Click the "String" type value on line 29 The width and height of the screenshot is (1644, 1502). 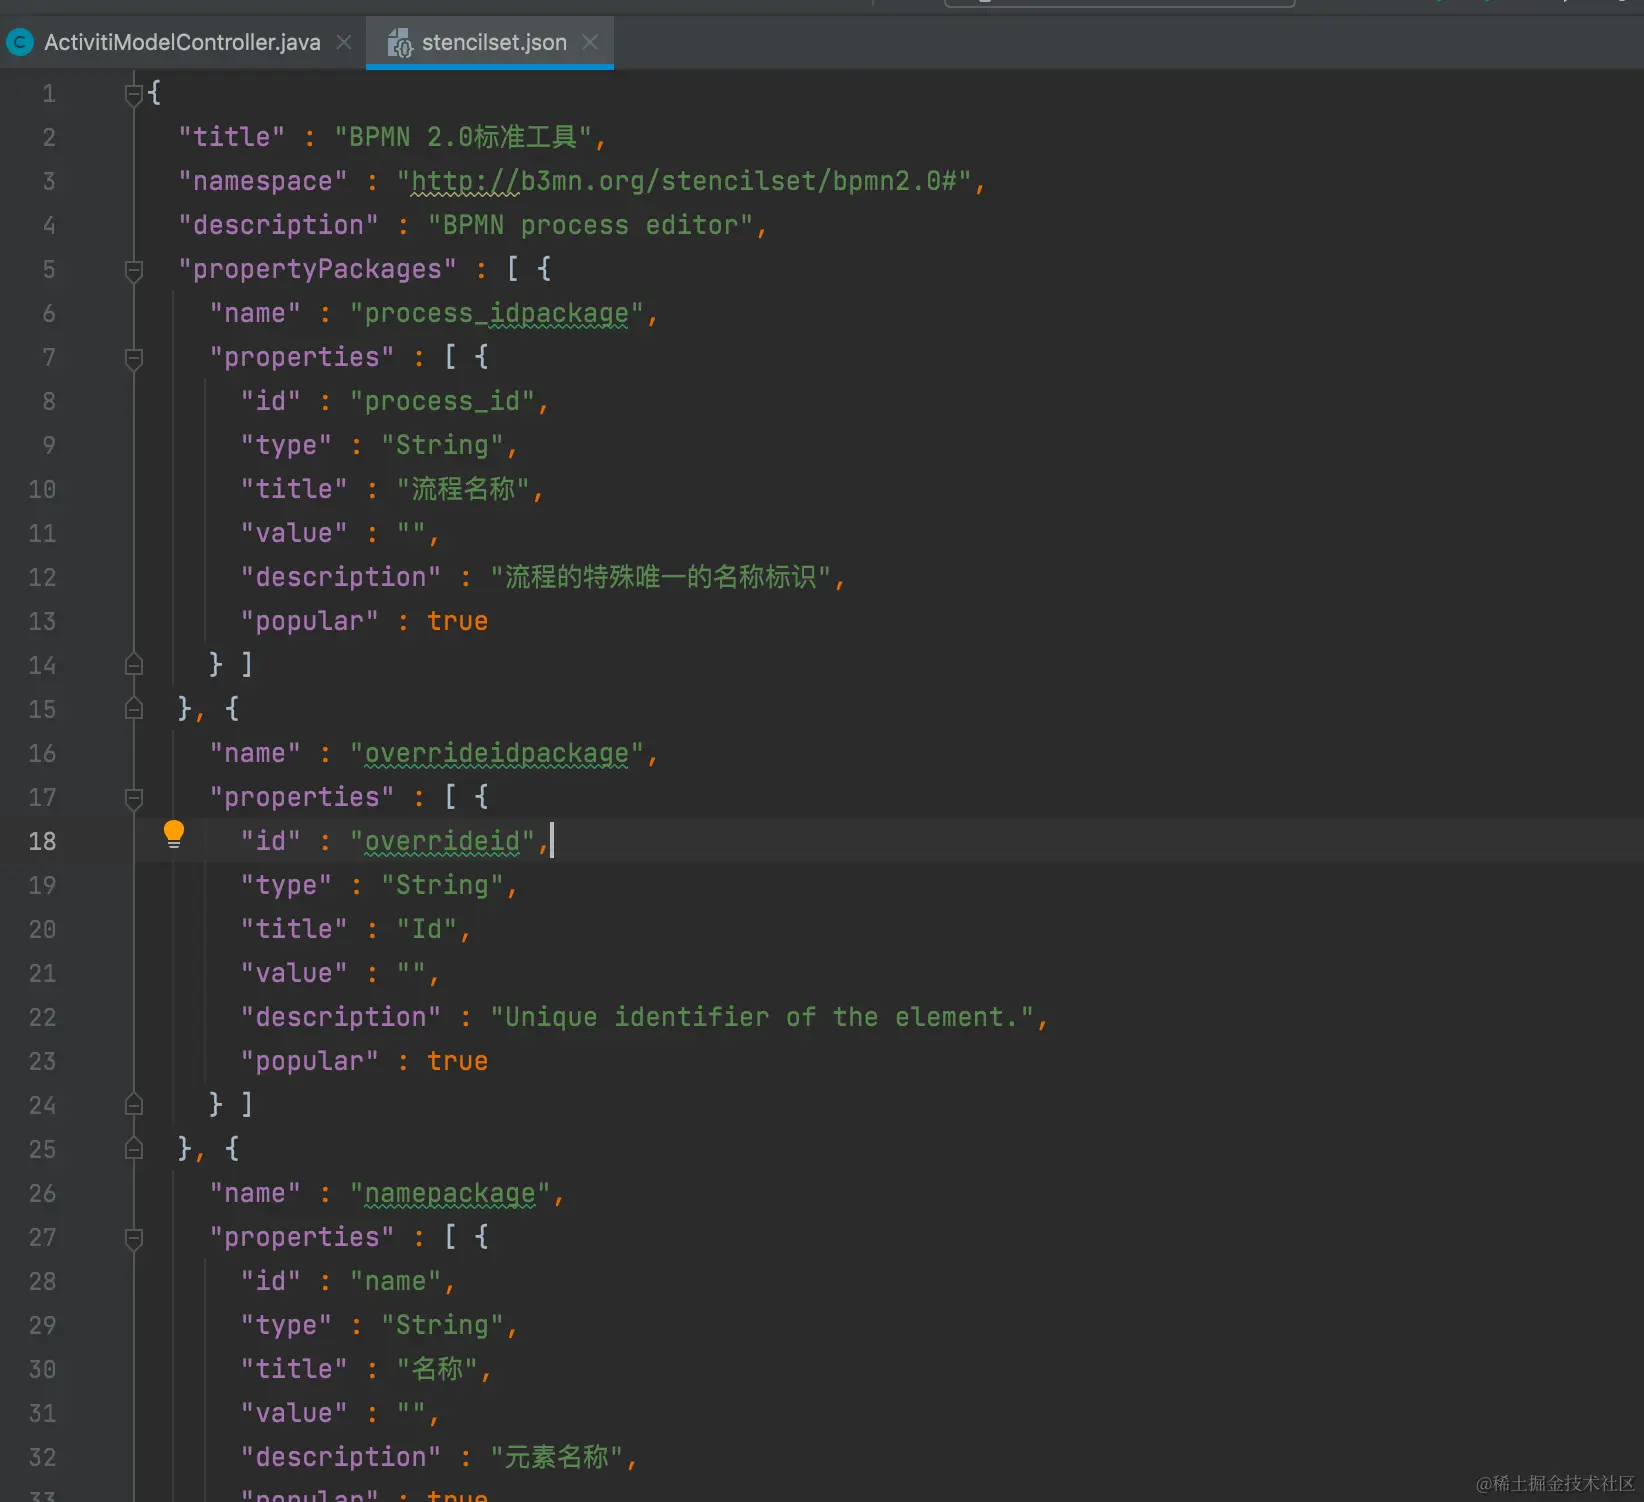[442, 1325]
